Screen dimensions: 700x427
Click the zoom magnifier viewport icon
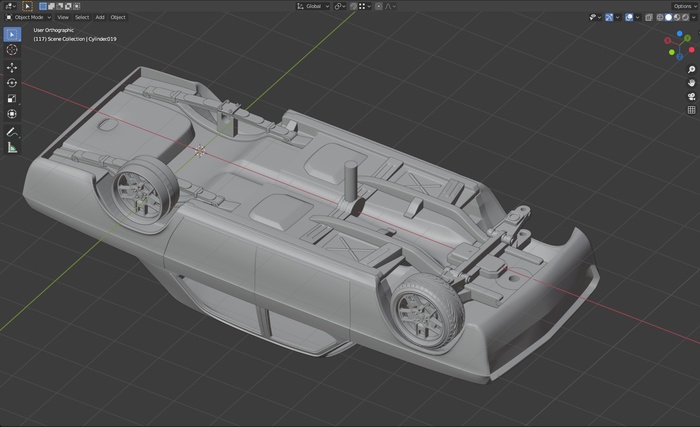pyautogui.click(x=691, y=69)
